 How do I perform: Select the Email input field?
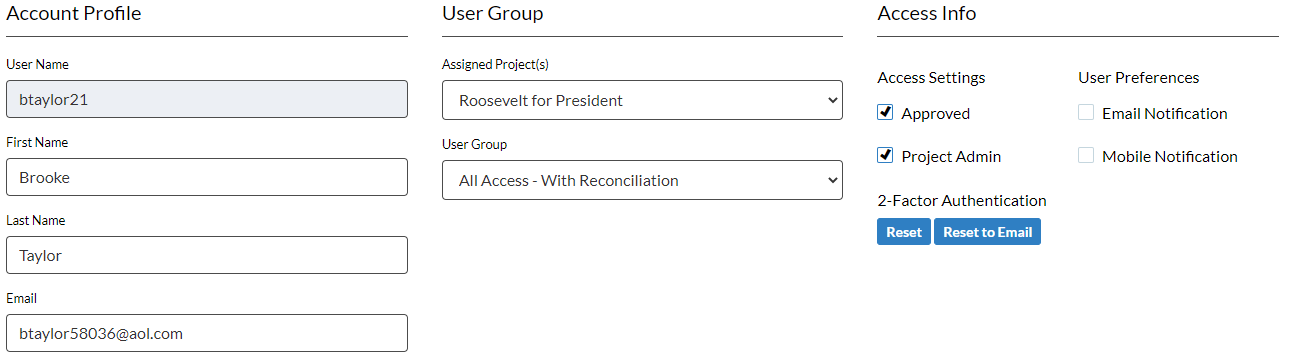pos(207,333)
